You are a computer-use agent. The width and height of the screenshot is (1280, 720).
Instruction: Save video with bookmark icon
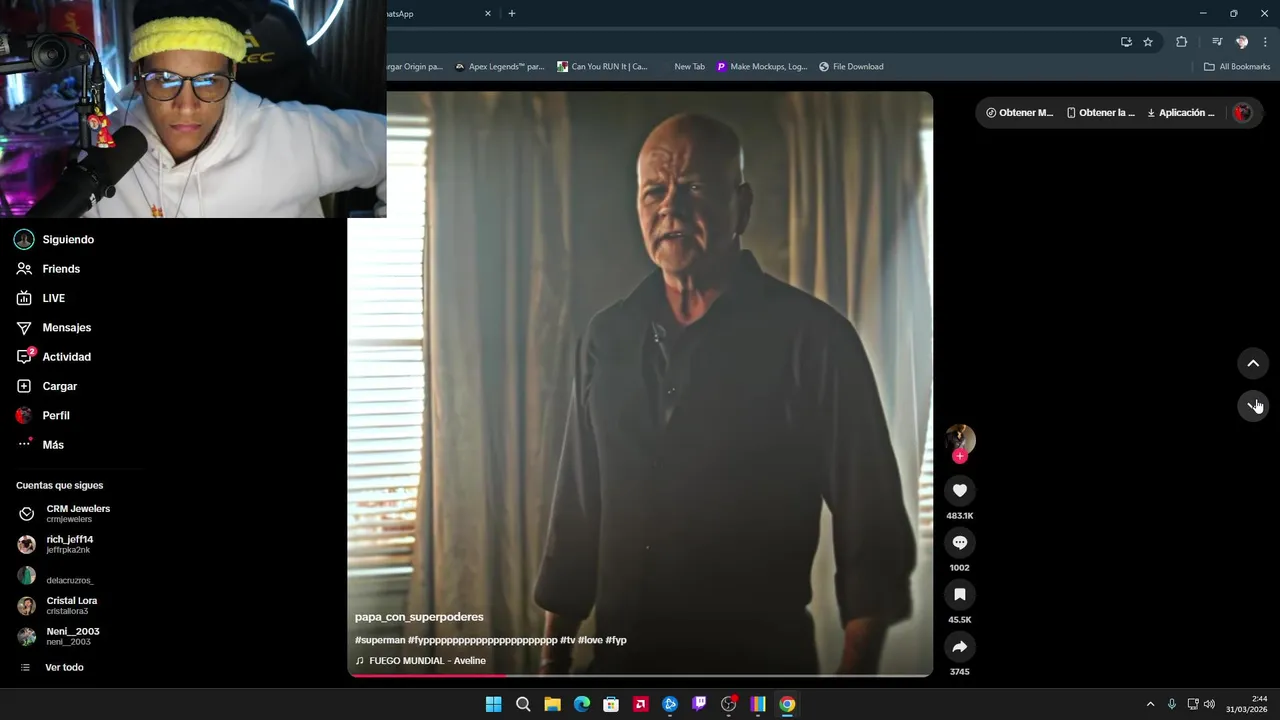click(x=960, y=594)
